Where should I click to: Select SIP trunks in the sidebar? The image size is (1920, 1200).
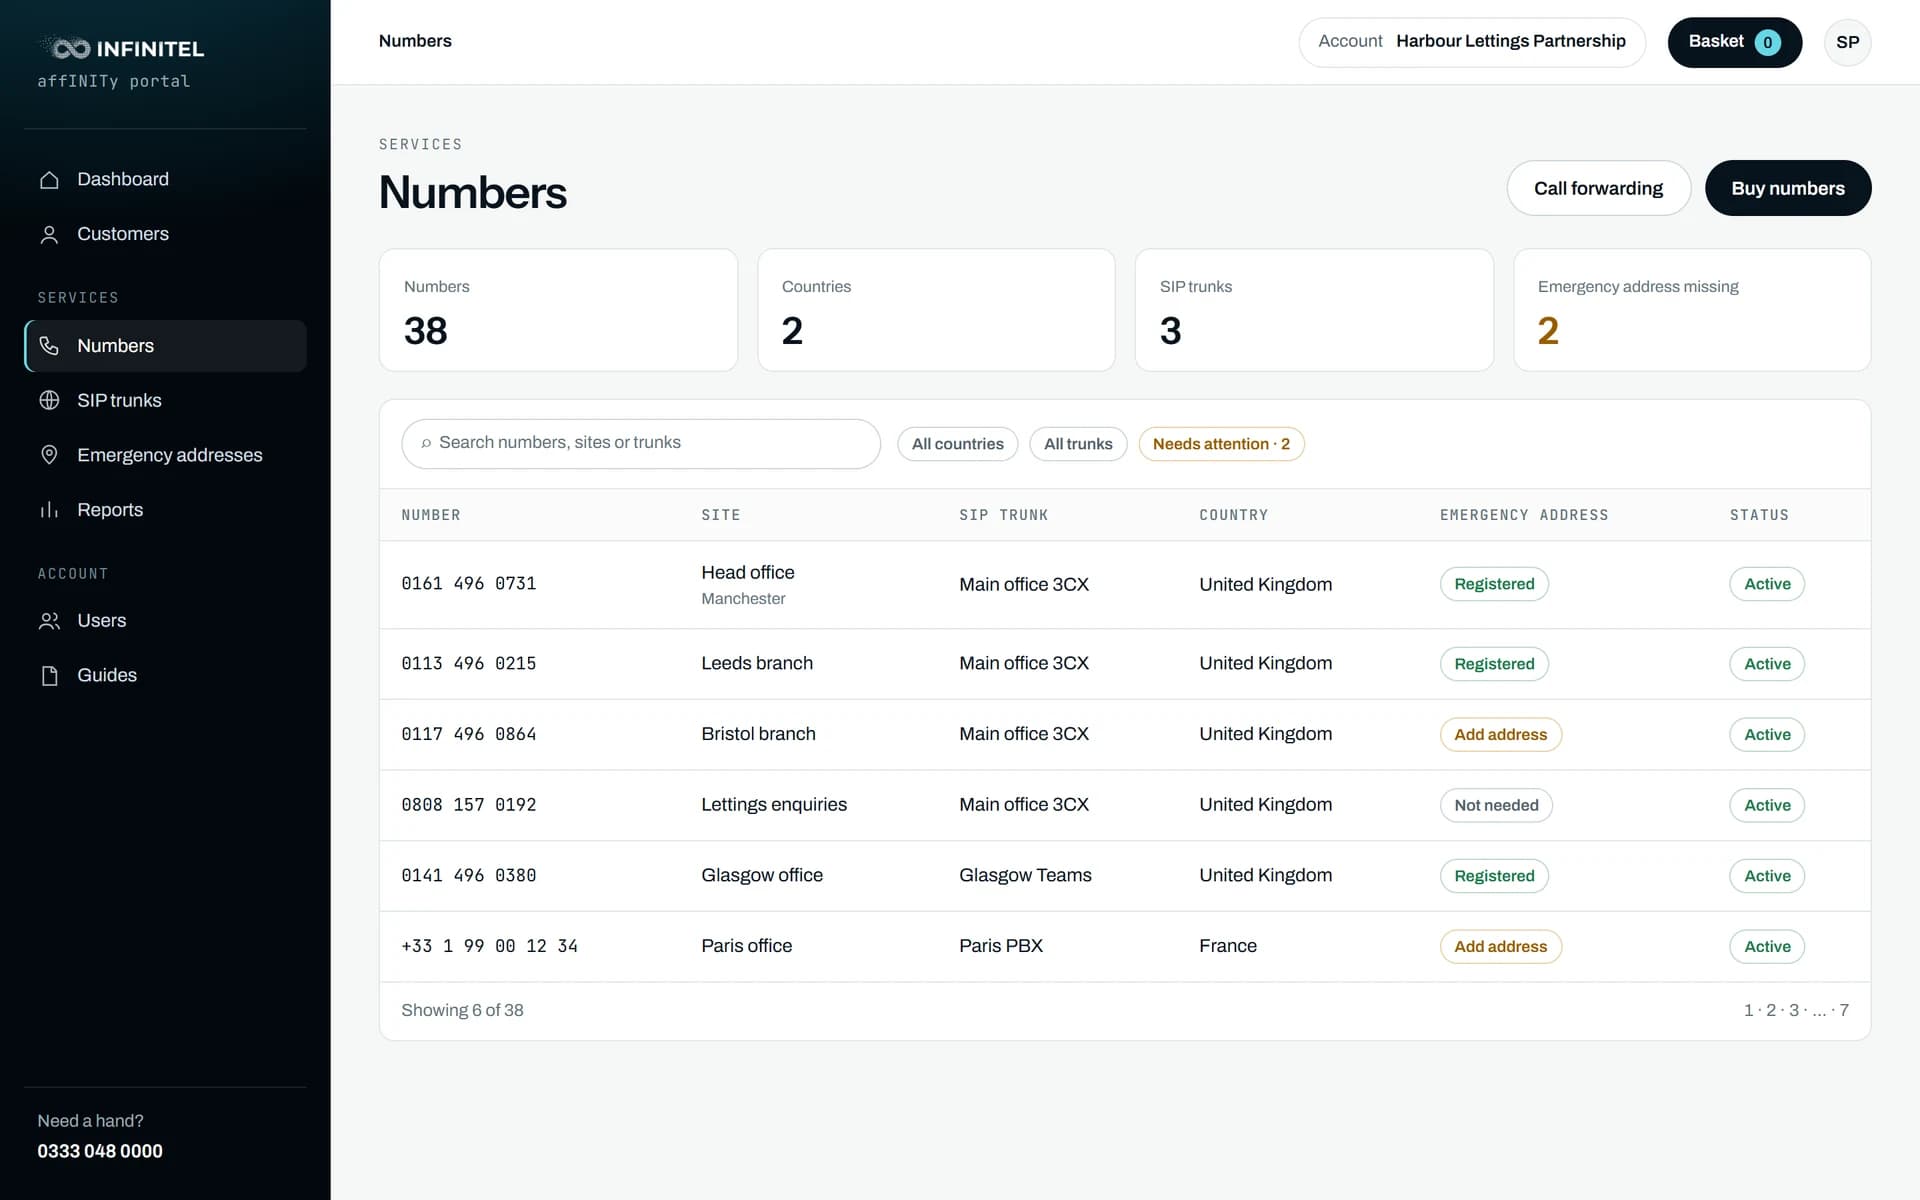pos(165,400)
